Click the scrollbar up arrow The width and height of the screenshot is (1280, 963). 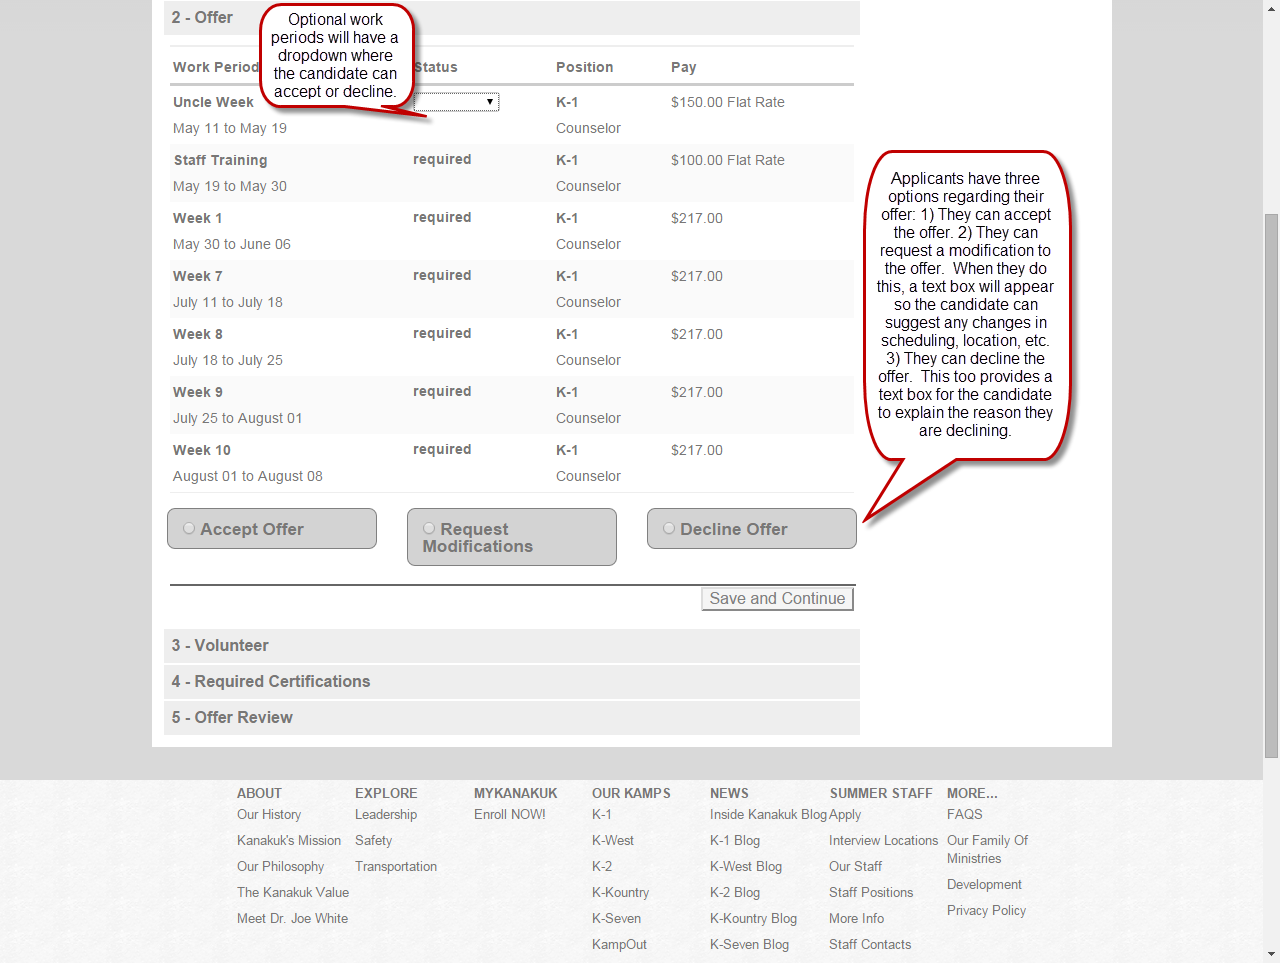tap(1271, 8)
